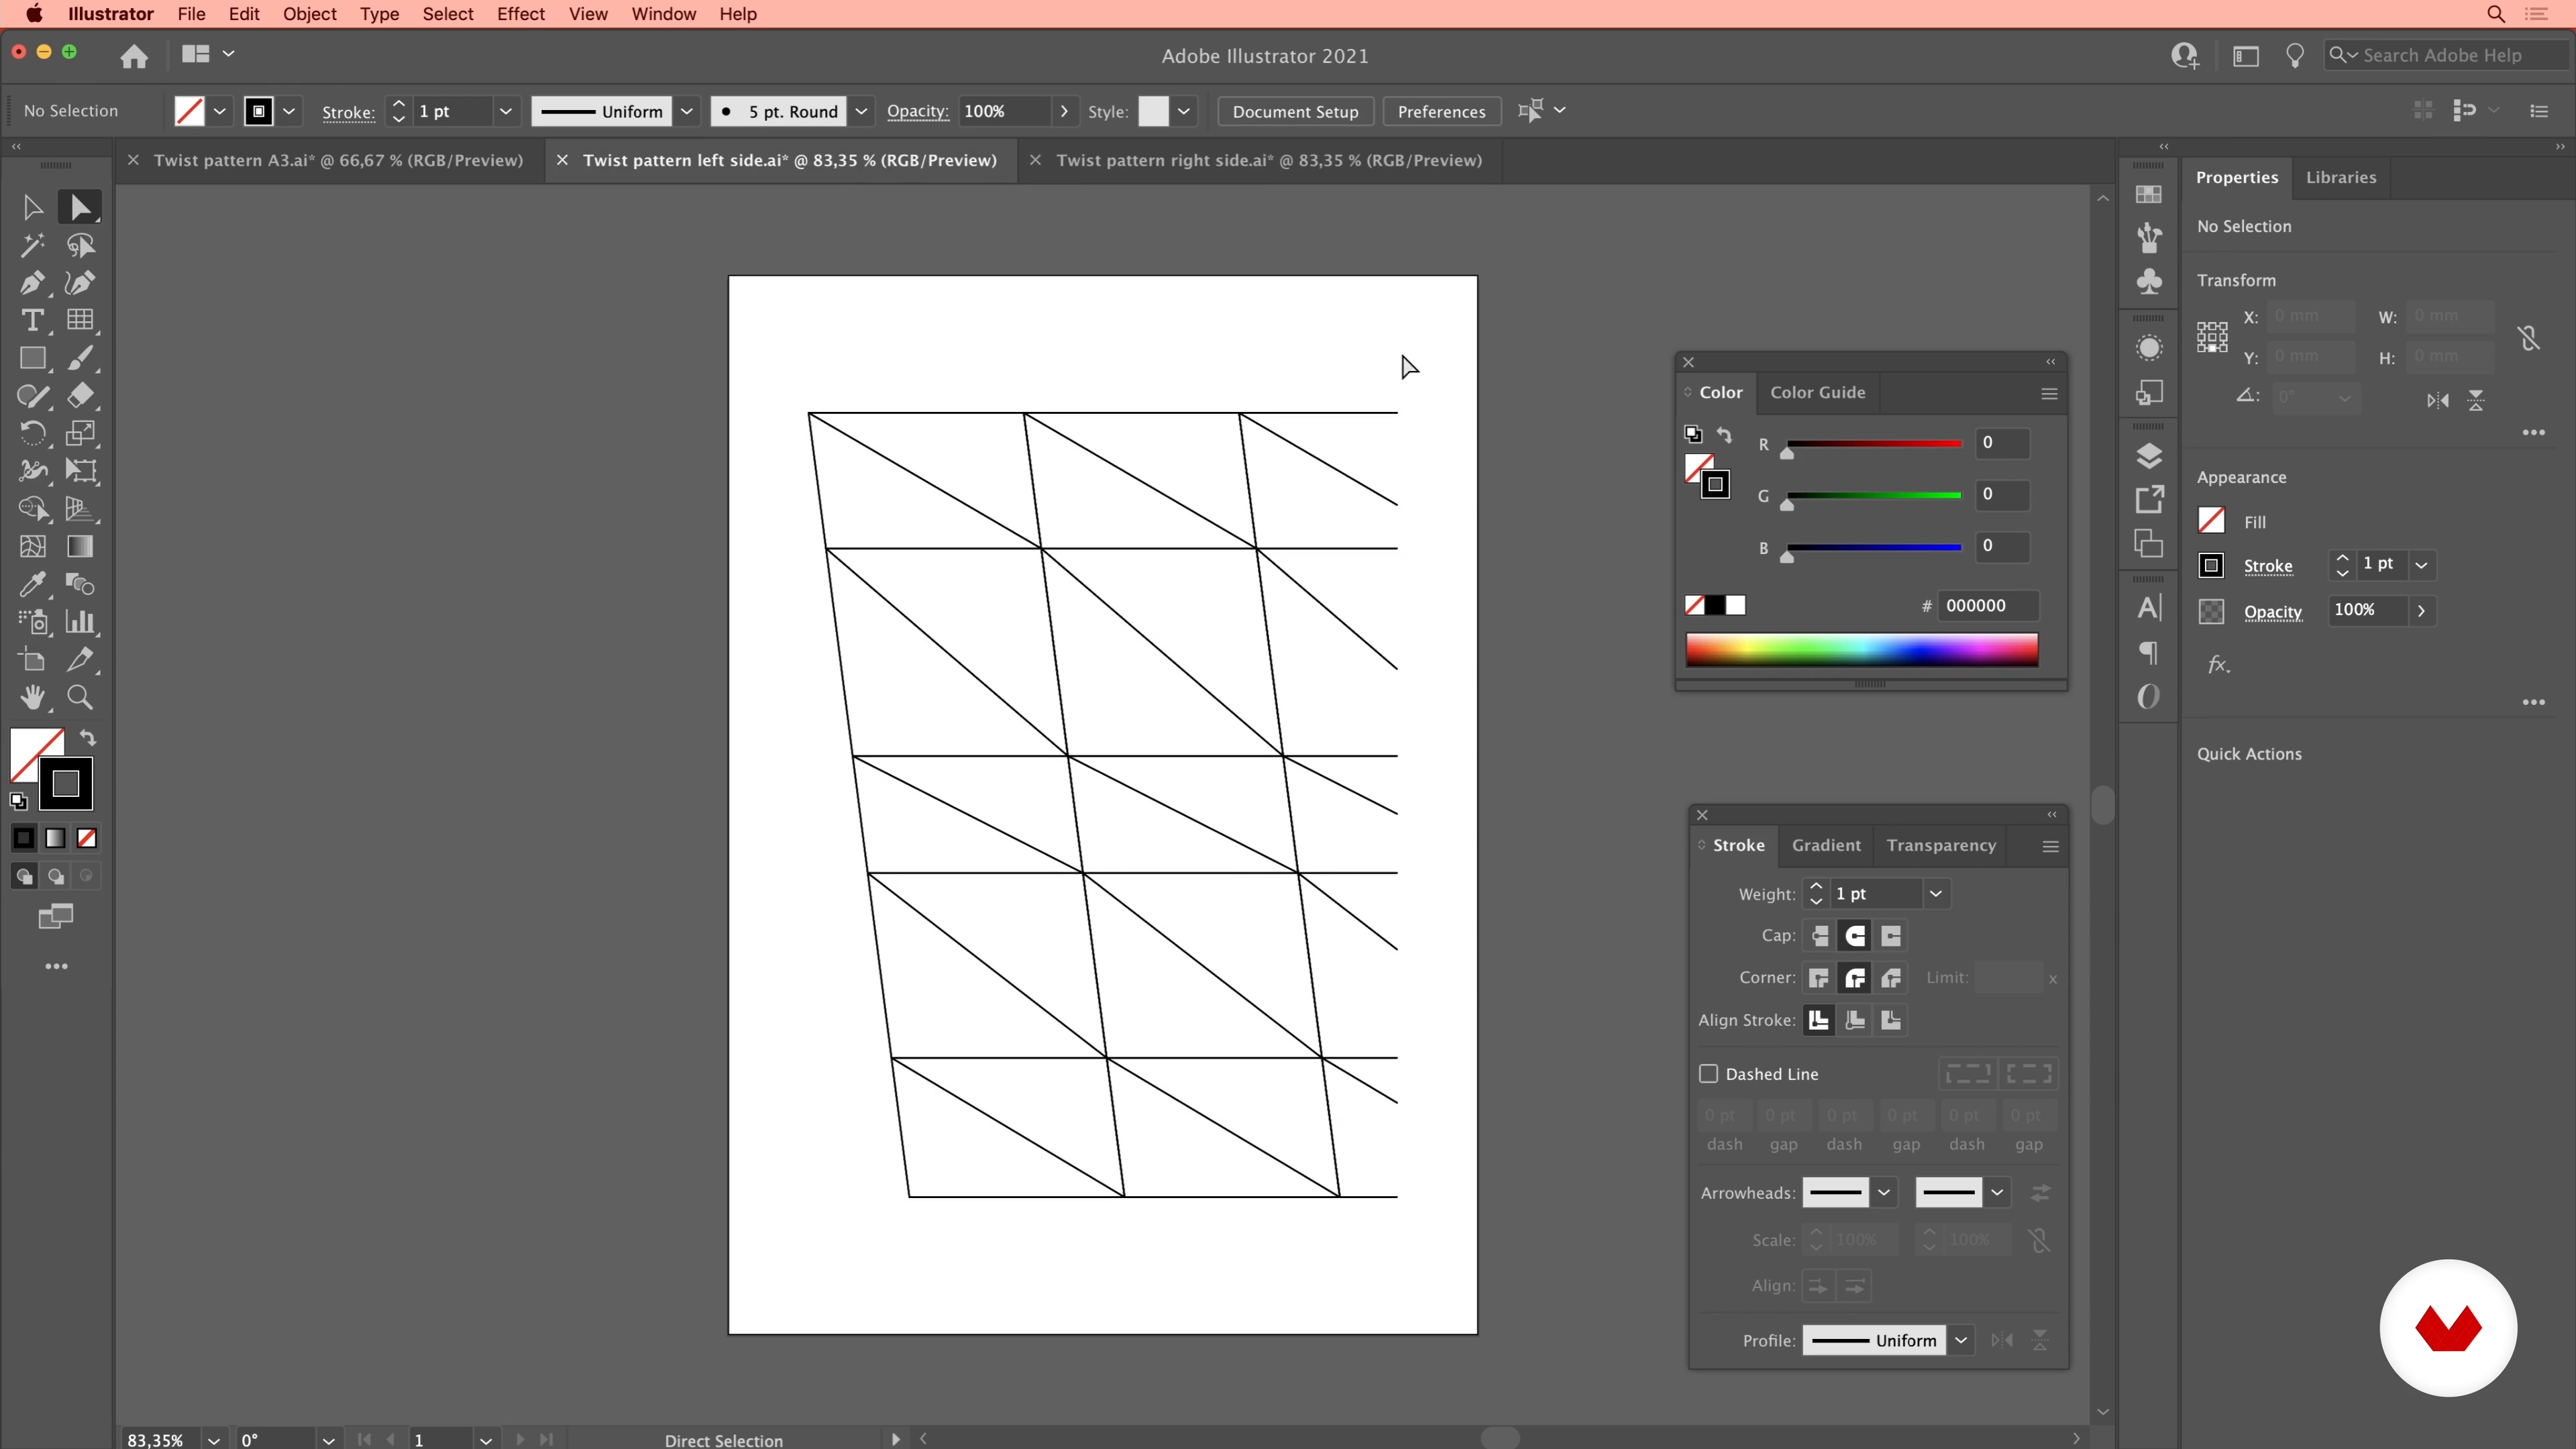The width and height of the screenshot is (2576, 1449).
Task: Switch to the Color Guide tab
Action: pos(1818,392)
